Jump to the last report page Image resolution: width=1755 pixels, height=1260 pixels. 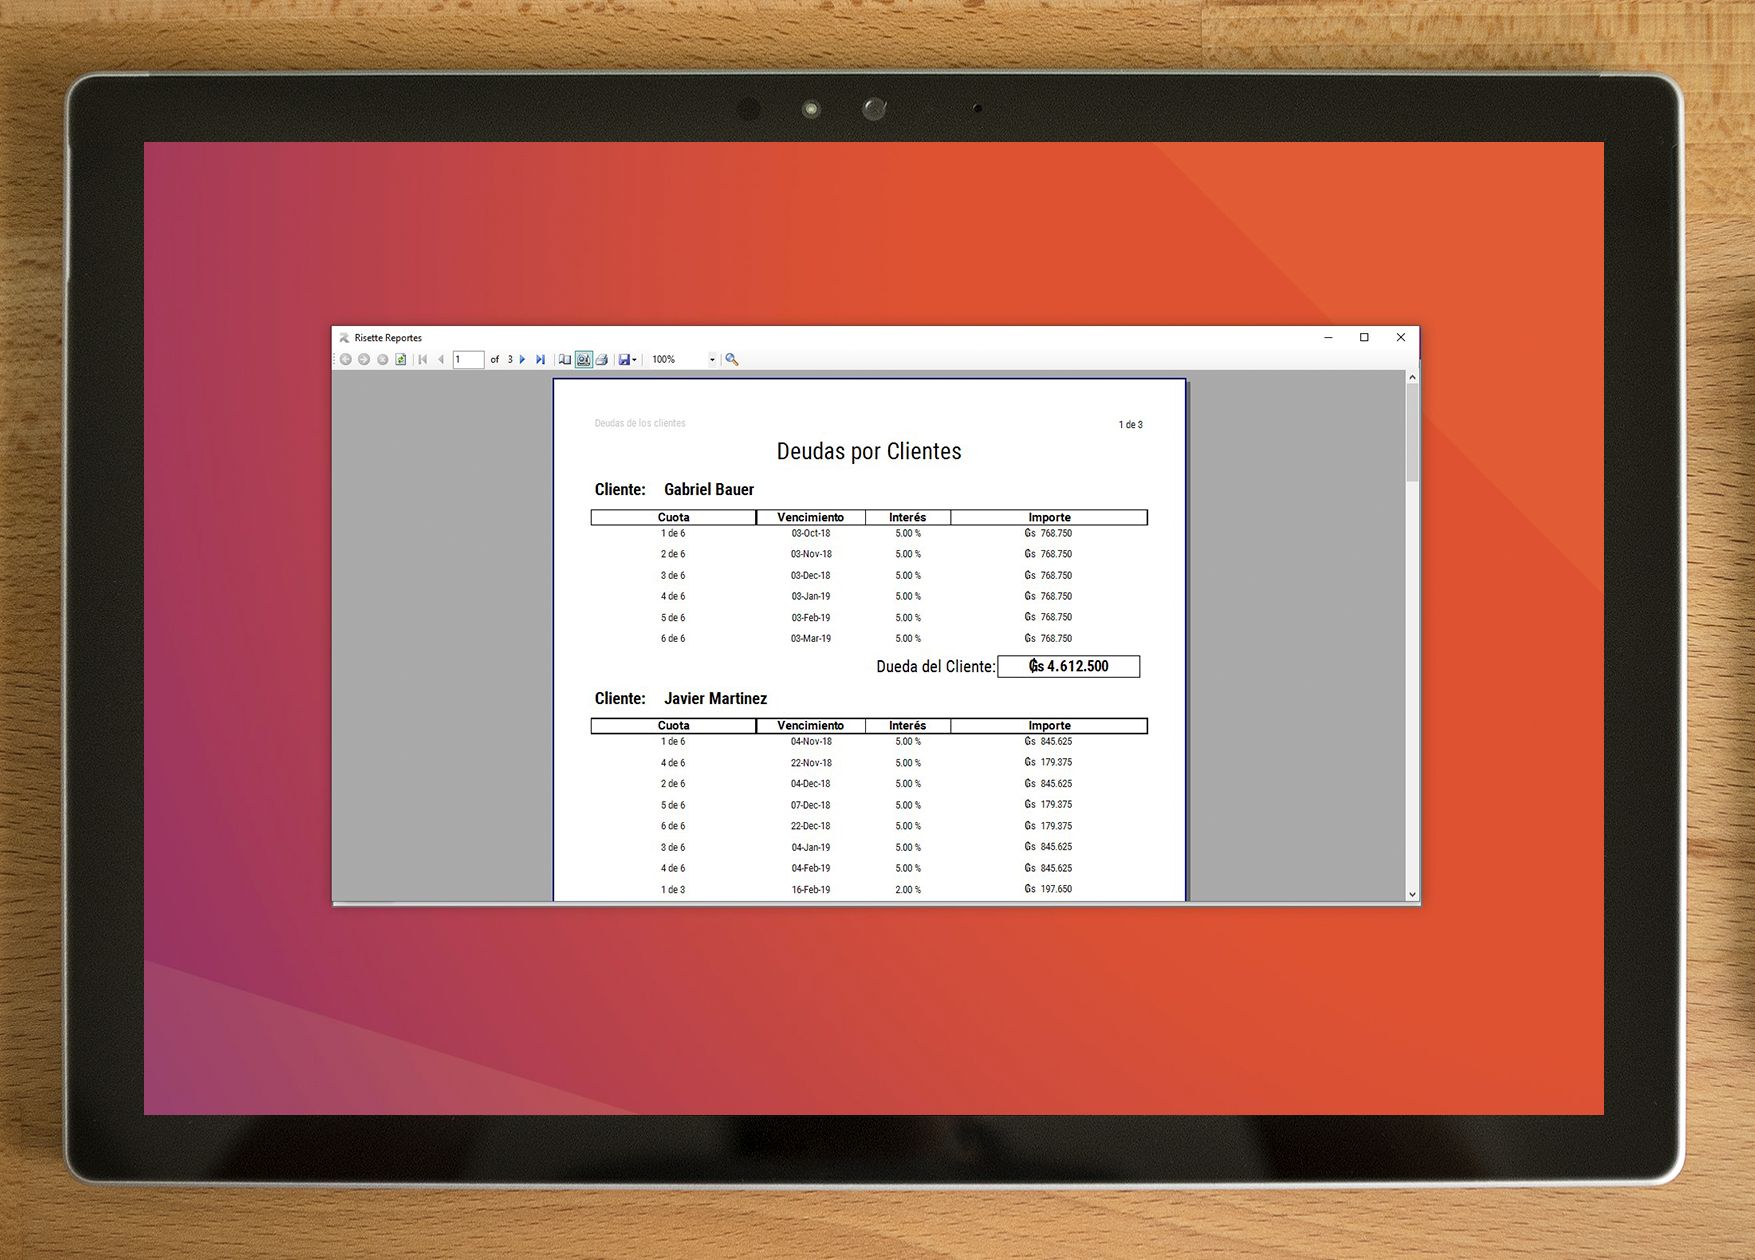click(x=540, y=360)
